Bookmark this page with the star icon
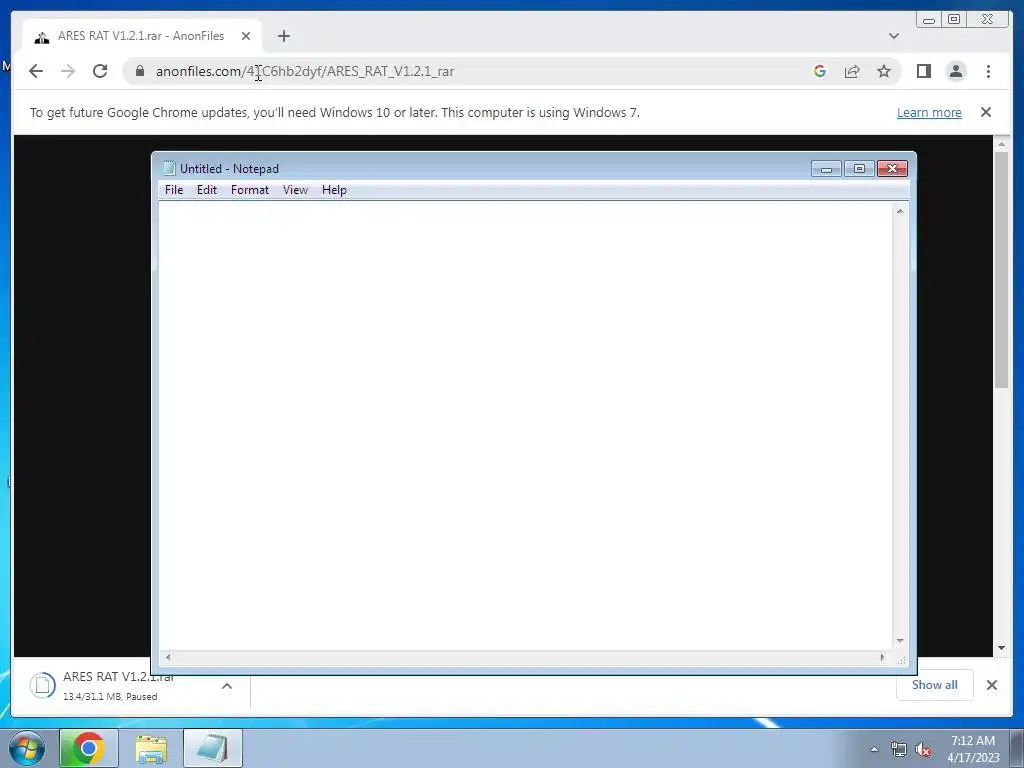This screenshot has height=768, width=1024. (x=884, y=71)
